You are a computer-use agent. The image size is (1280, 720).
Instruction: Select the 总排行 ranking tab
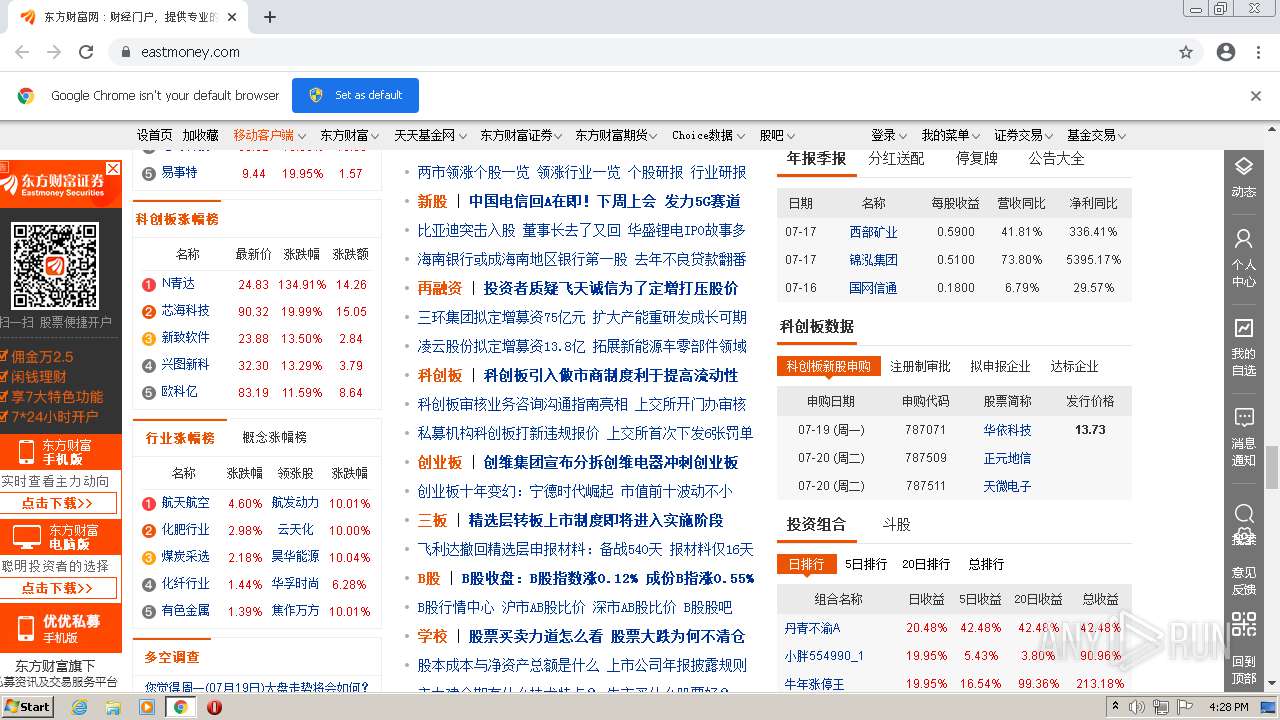tap(986, 564)
